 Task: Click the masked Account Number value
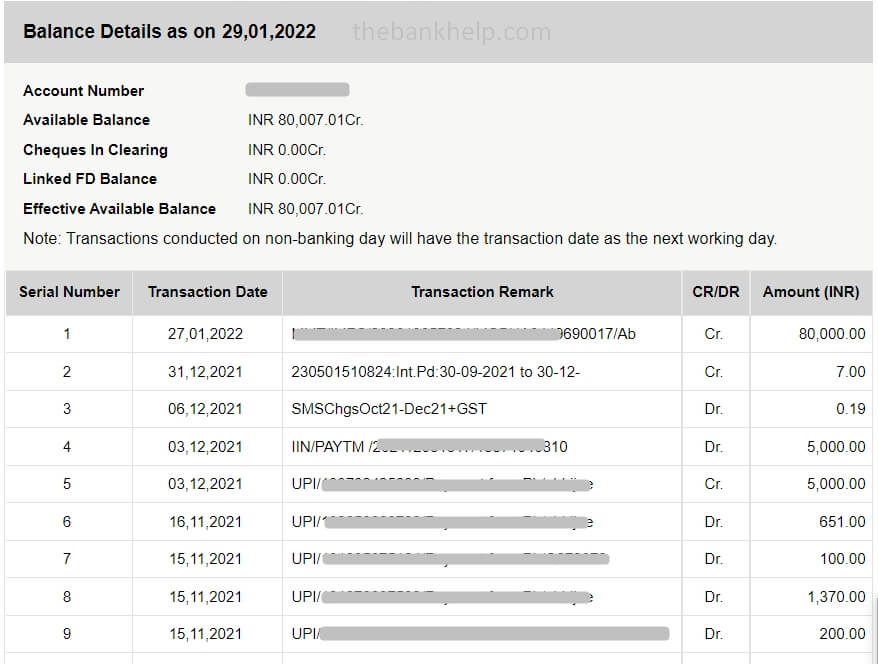[297, 90]
